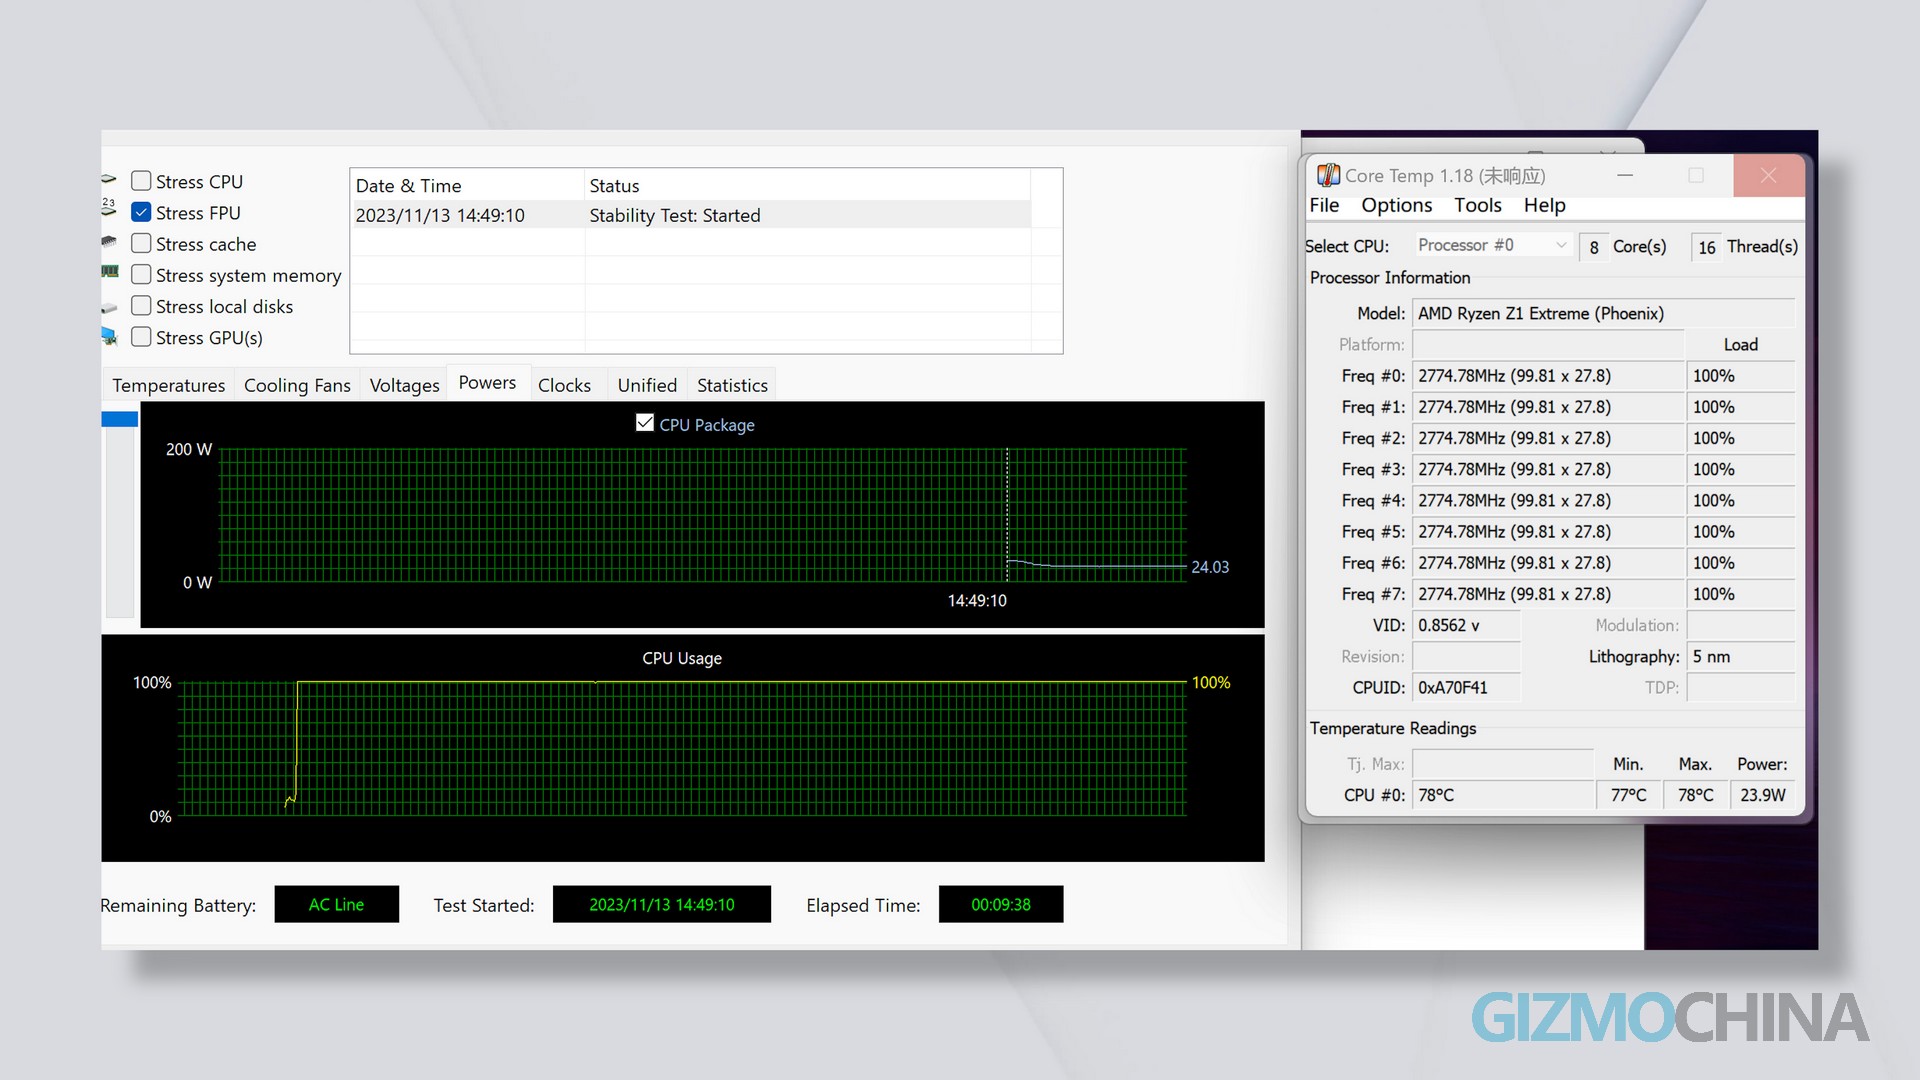The width and height of the screenshot is (1920, 1080).
Task: Open the Core Temp Tools menu
Action: coord(1477,205)
